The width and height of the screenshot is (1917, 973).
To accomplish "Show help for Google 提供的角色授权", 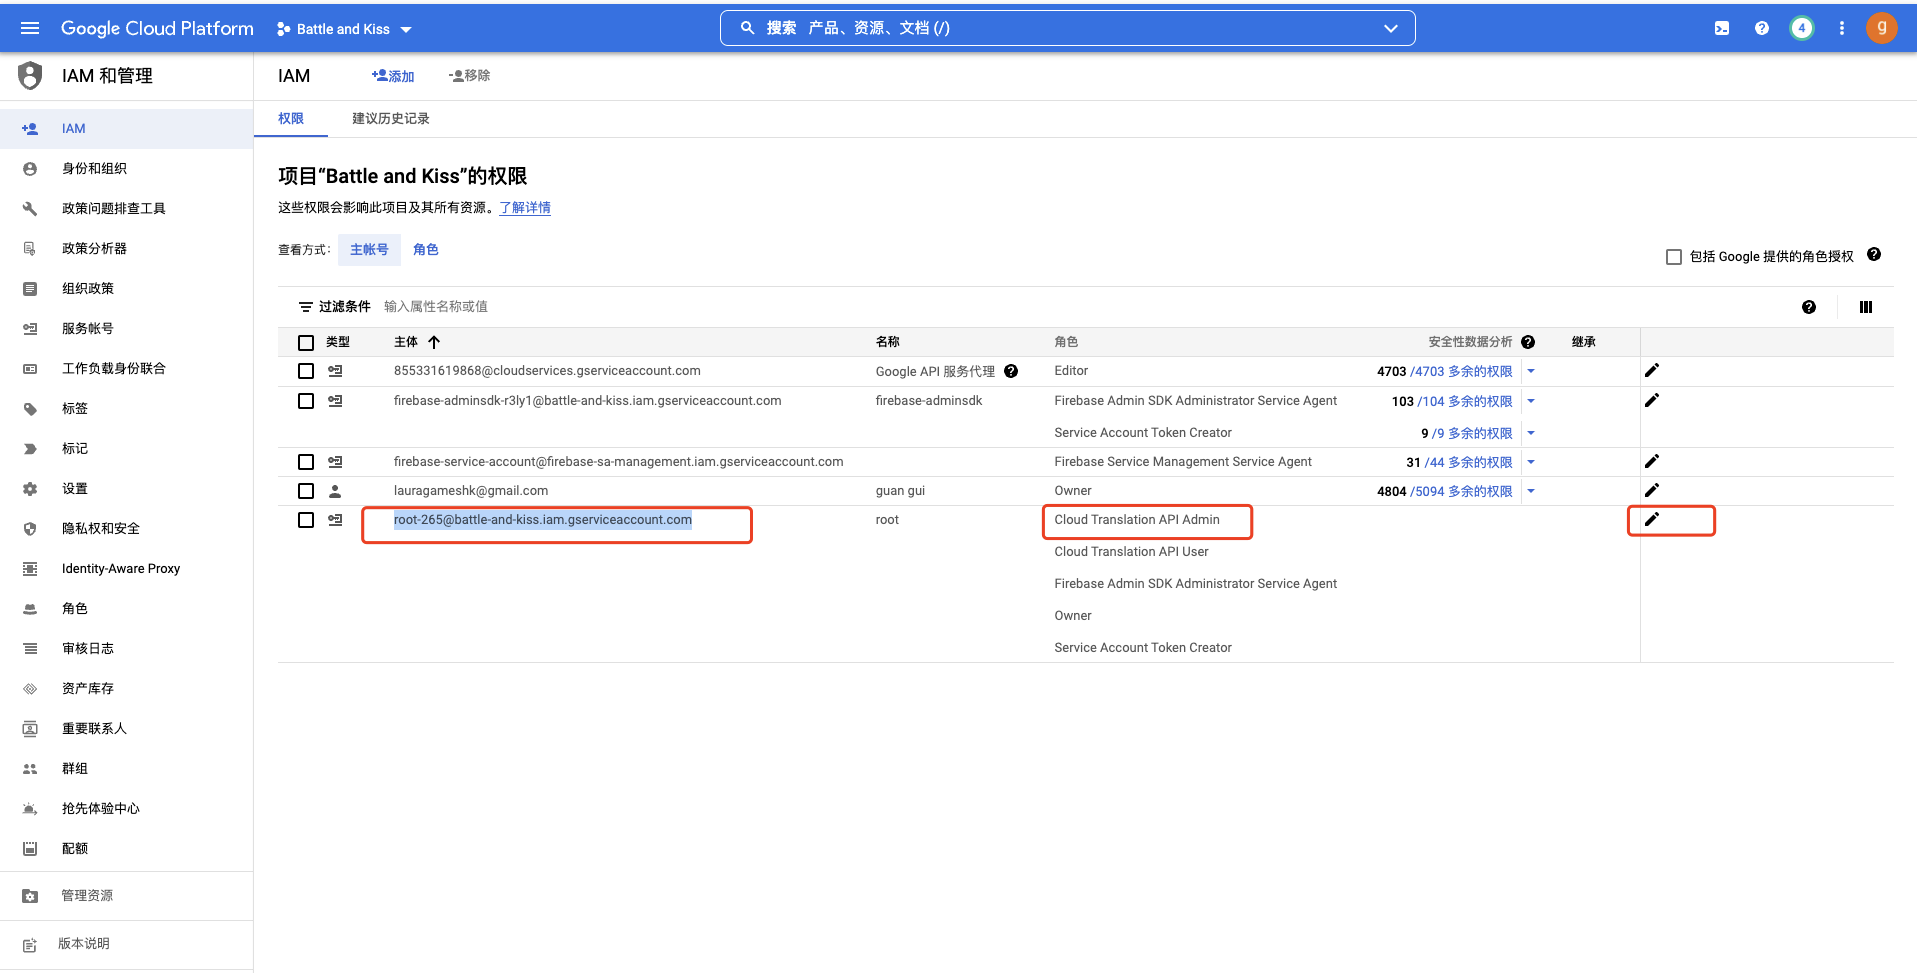I will pyautogui.click(x=1874, y=255).
